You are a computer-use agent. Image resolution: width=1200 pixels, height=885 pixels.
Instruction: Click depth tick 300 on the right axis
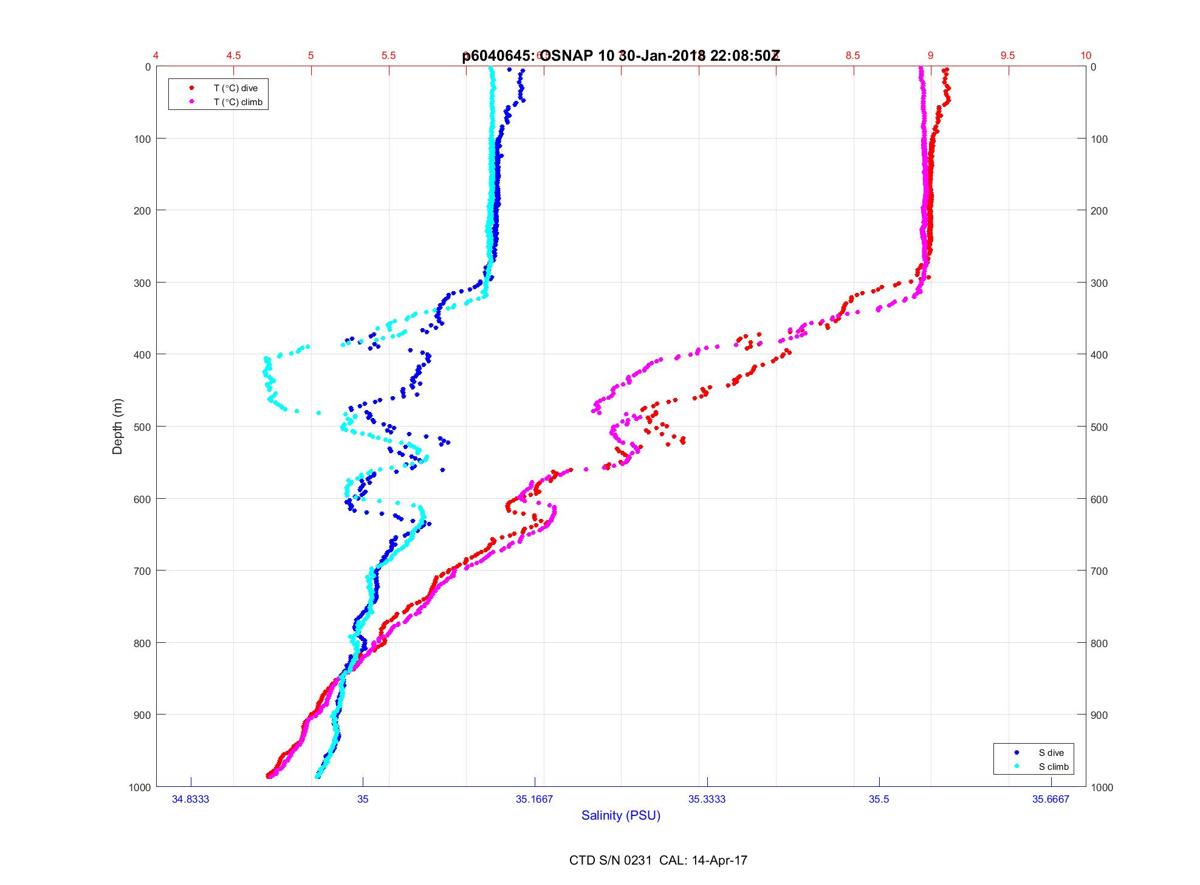(1100, 283)
